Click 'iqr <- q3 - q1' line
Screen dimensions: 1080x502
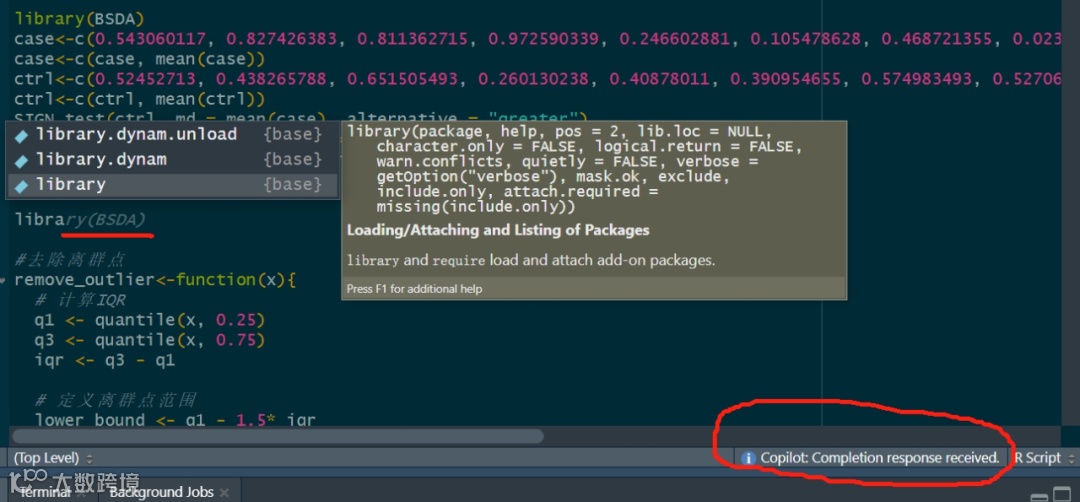(x=105, y=360)
